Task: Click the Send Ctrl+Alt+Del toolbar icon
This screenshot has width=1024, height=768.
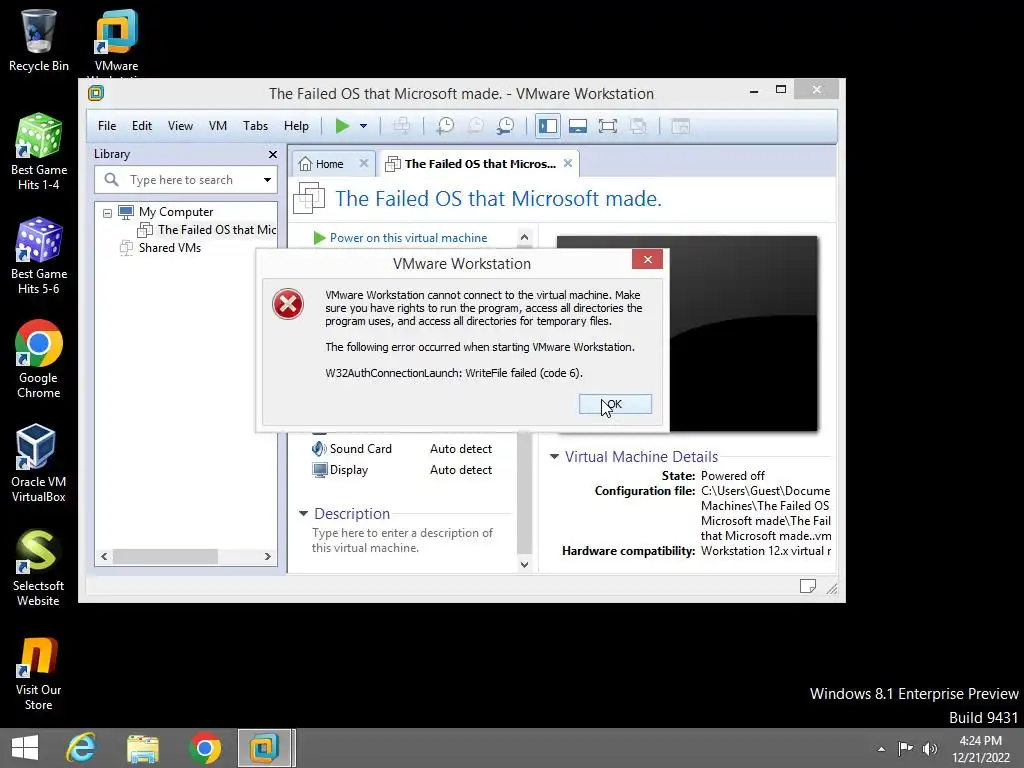Action: click(402, 126)
